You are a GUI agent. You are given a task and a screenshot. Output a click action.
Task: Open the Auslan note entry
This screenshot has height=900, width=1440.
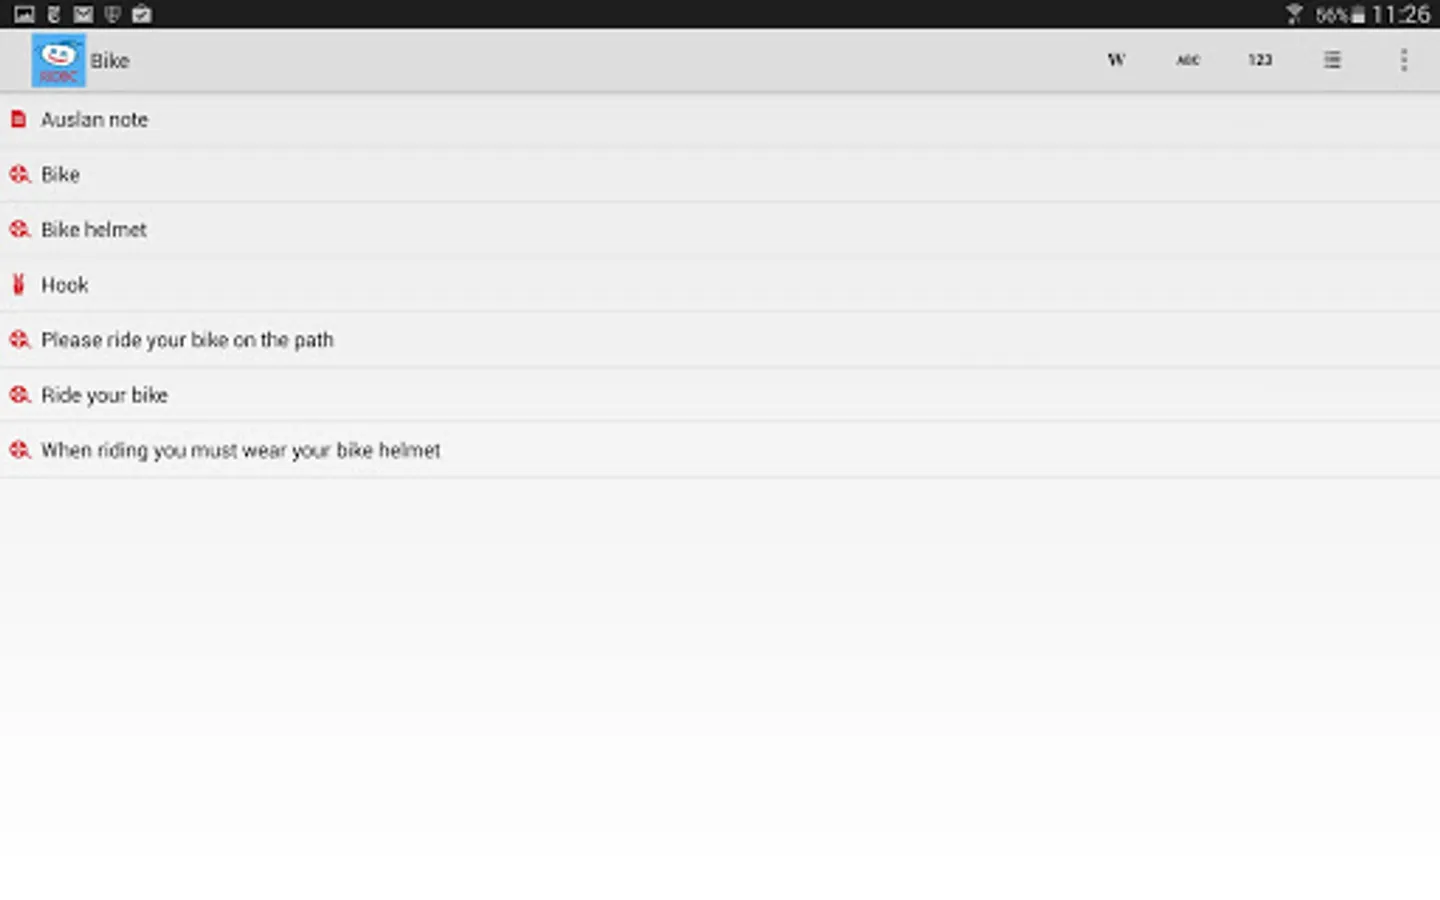720,120
